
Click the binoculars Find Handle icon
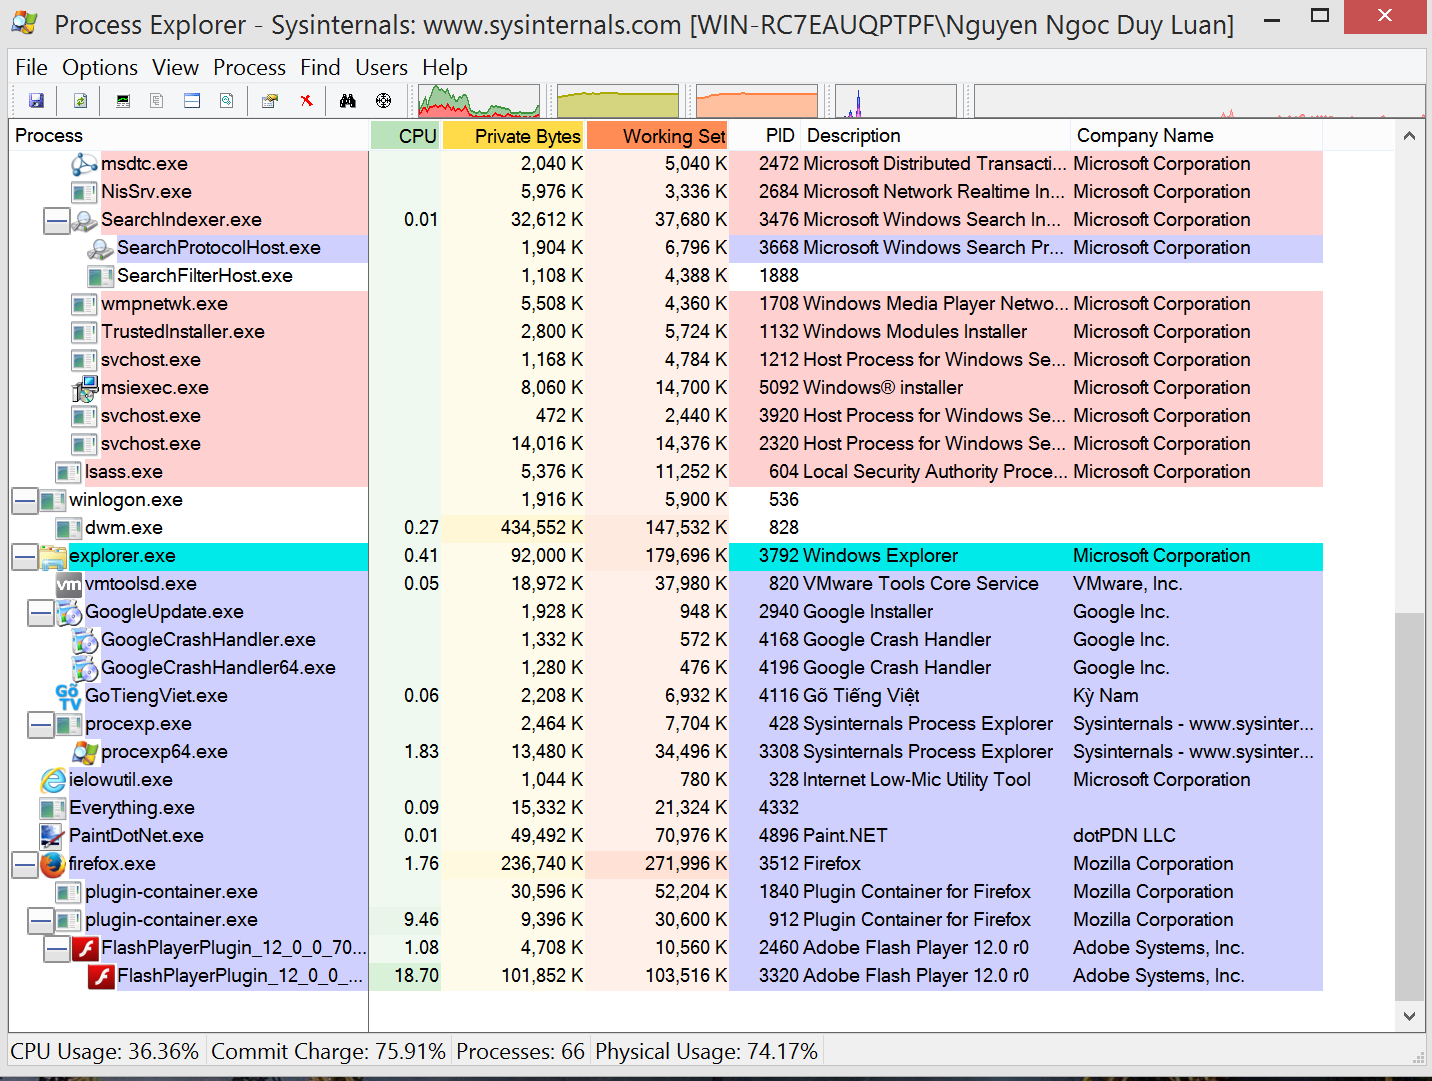[x=348, y=101]
